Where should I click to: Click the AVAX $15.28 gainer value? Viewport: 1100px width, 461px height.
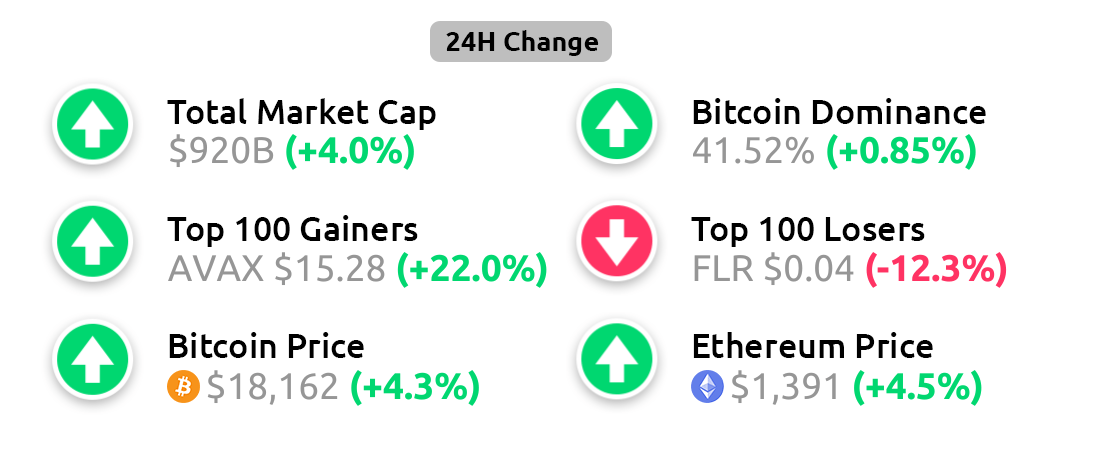click(277, 269)
